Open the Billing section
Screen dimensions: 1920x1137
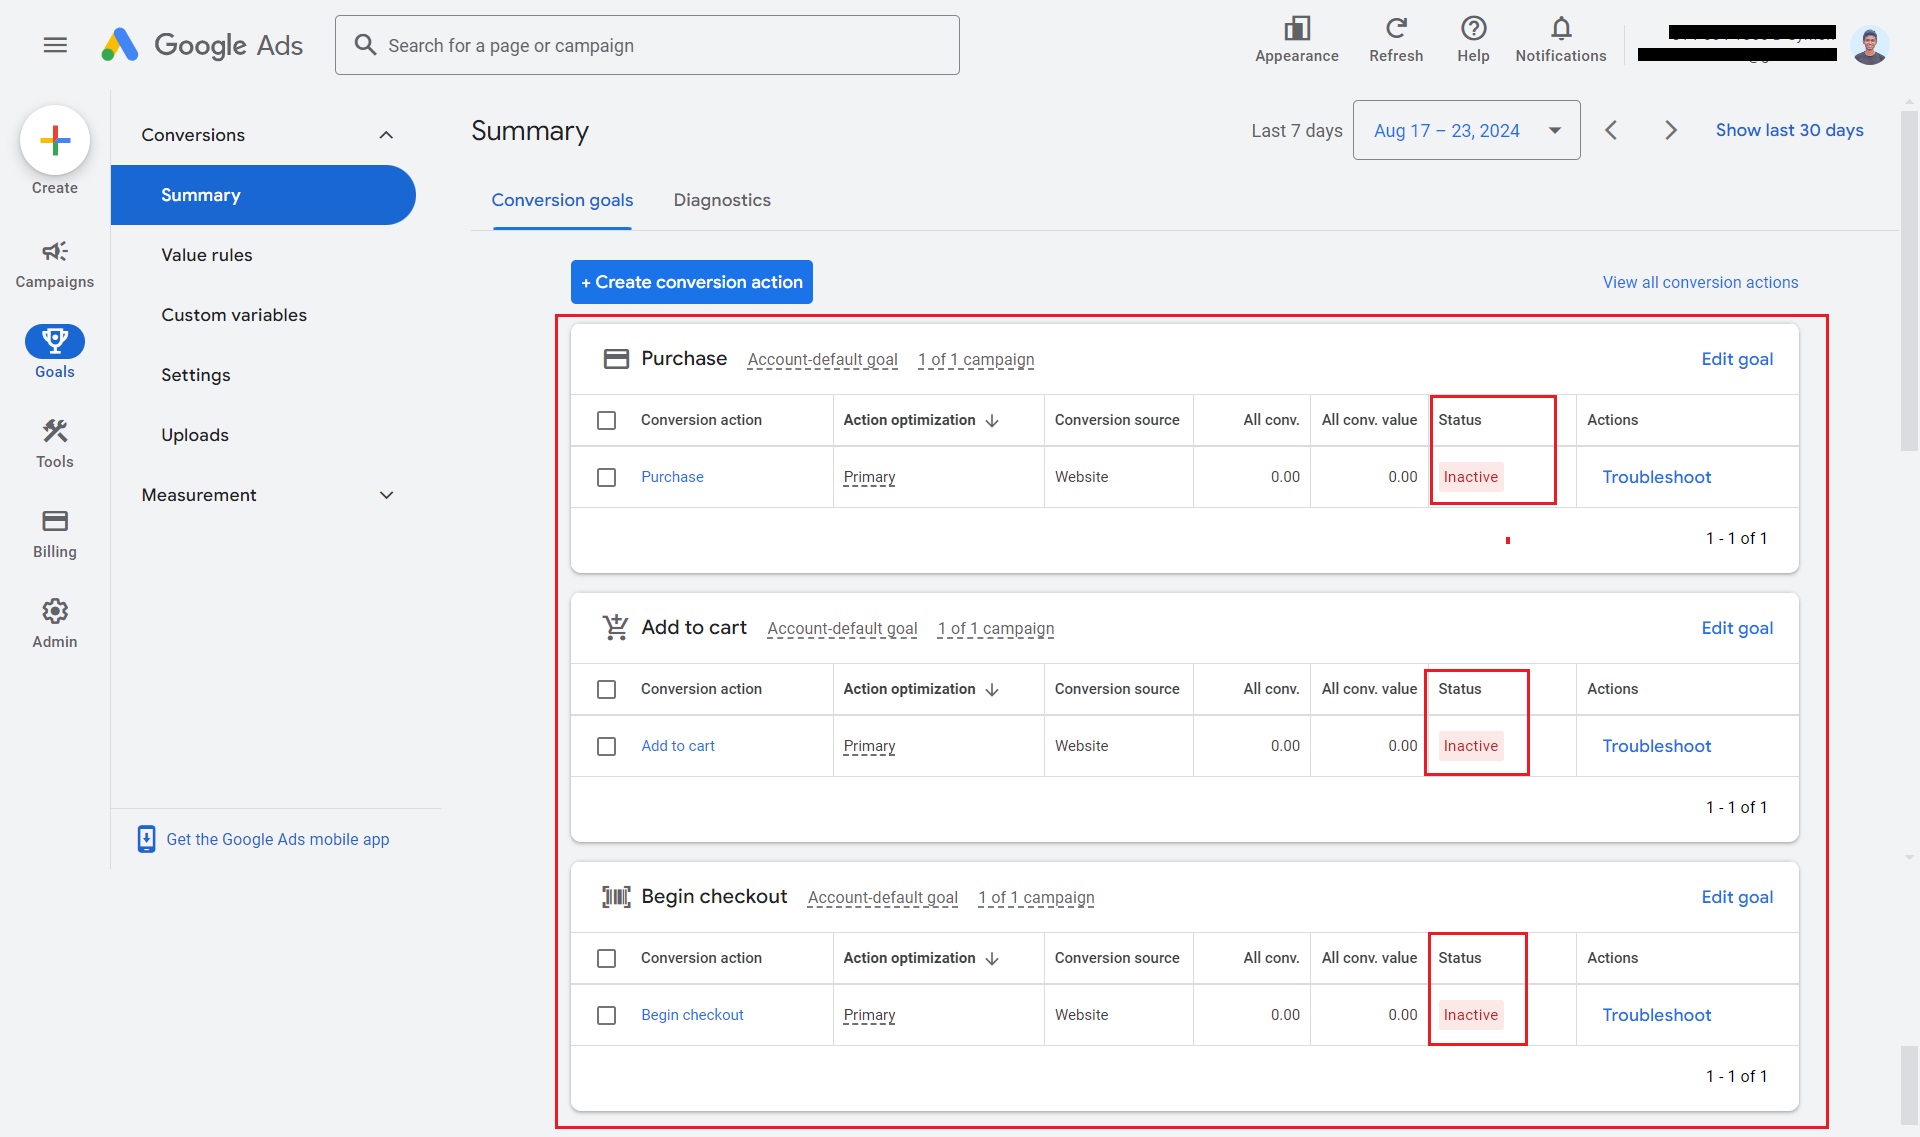click(x=55, y=534)
